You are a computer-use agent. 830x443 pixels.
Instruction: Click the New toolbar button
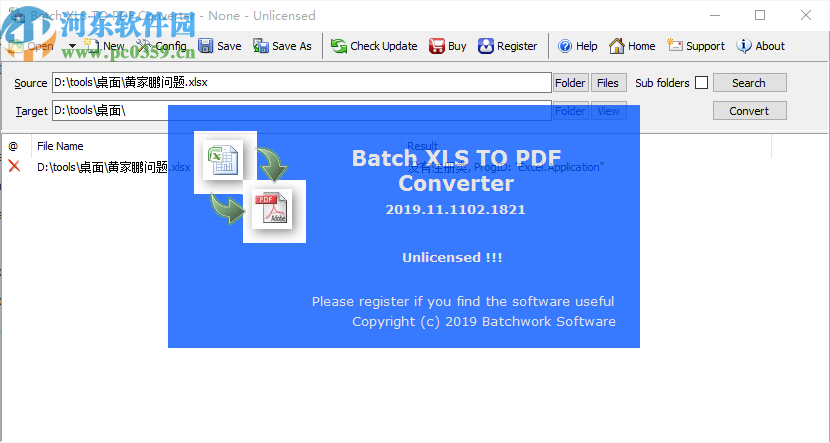(104, 46)
